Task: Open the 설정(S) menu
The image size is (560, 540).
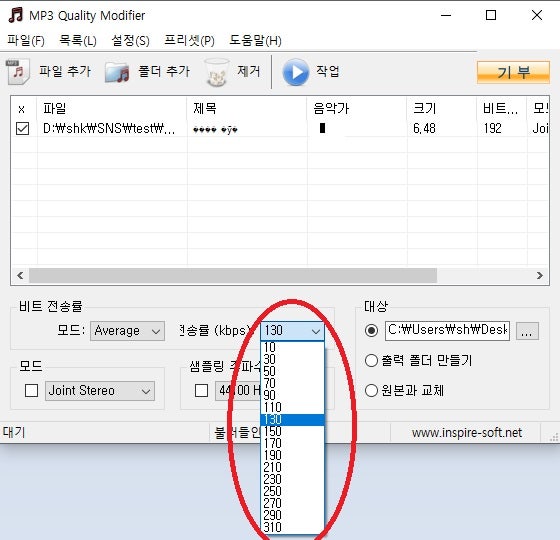Action: click(x=130, y=40)
